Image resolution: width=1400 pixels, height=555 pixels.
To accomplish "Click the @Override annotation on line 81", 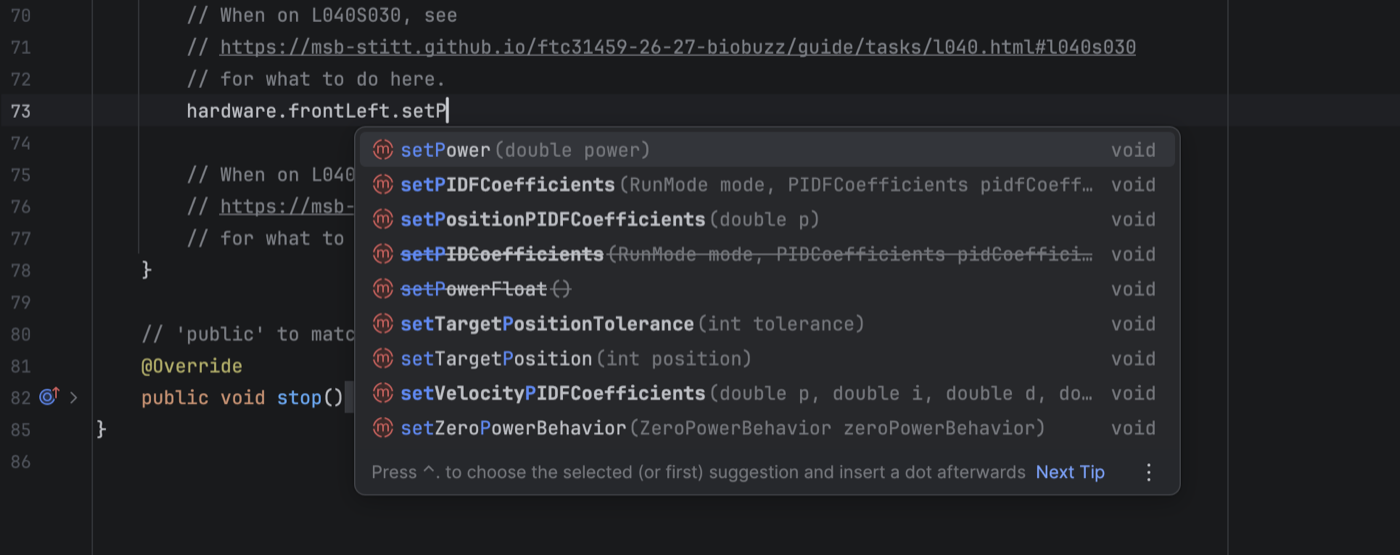I will click(x=191, y=366).
